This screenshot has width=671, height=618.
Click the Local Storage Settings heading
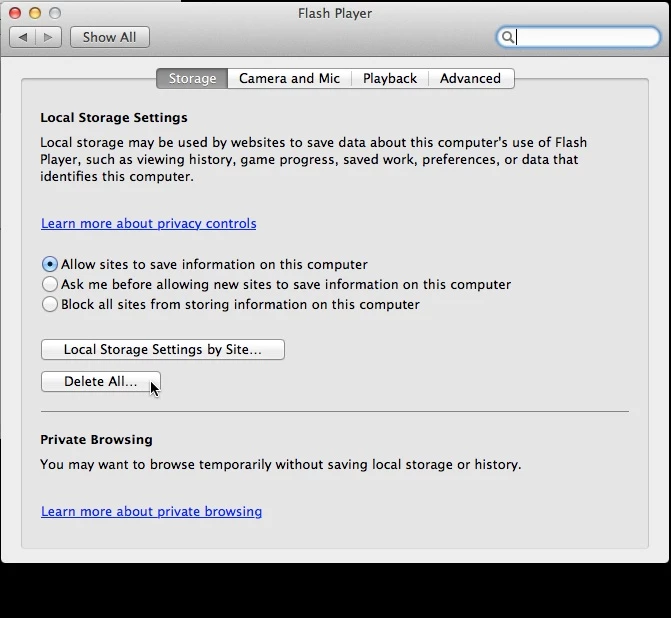pos(114,117)
